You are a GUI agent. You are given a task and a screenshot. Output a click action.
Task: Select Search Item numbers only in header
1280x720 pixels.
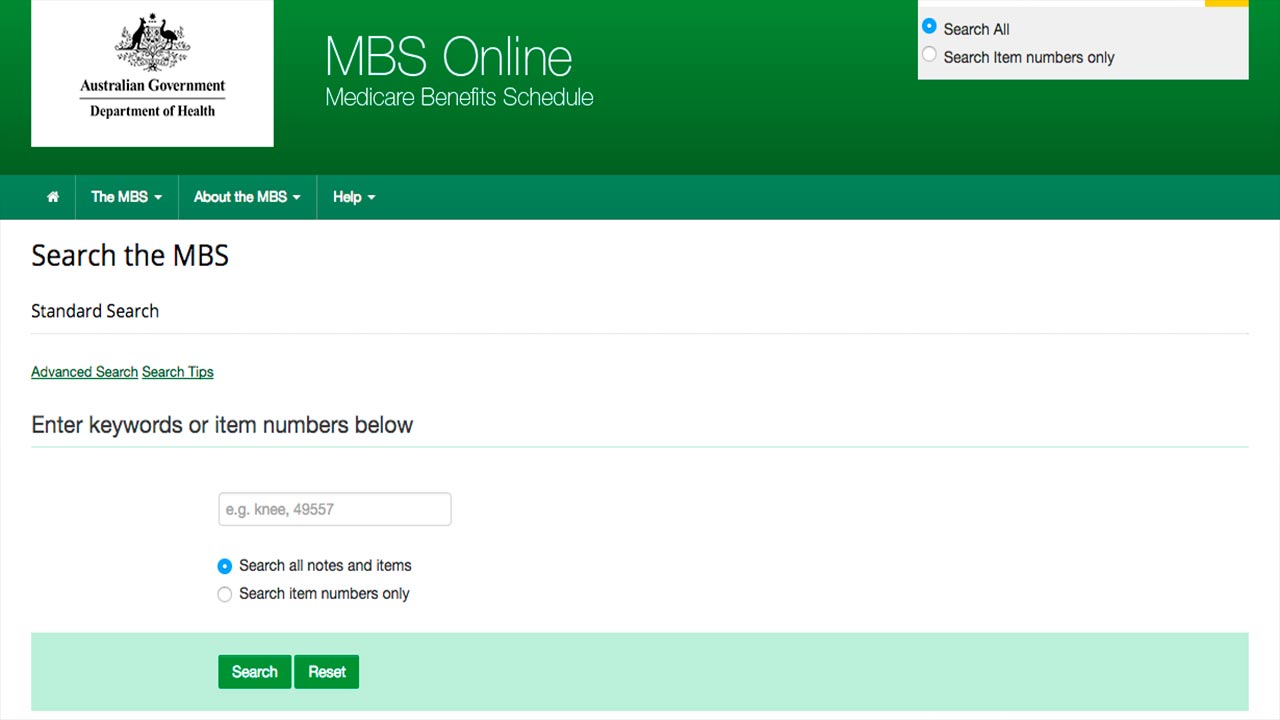point(930,55)
